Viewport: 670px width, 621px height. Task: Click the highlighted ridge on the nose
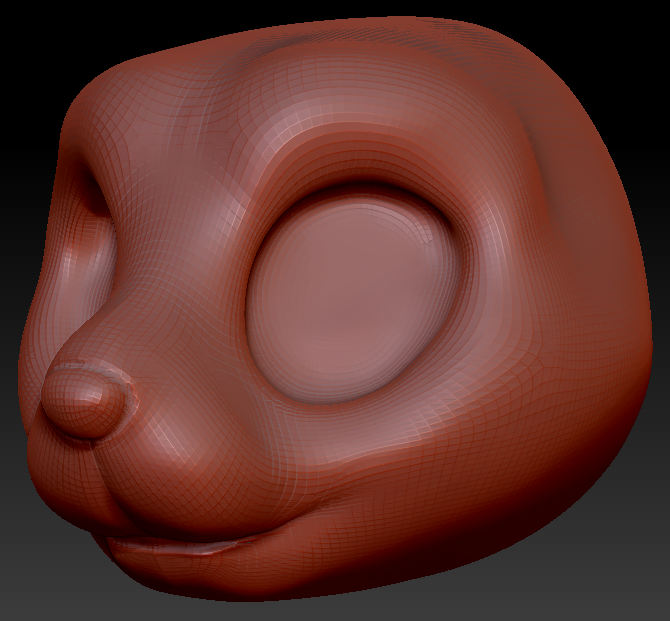pyautogui.click(x=97, y=370)
